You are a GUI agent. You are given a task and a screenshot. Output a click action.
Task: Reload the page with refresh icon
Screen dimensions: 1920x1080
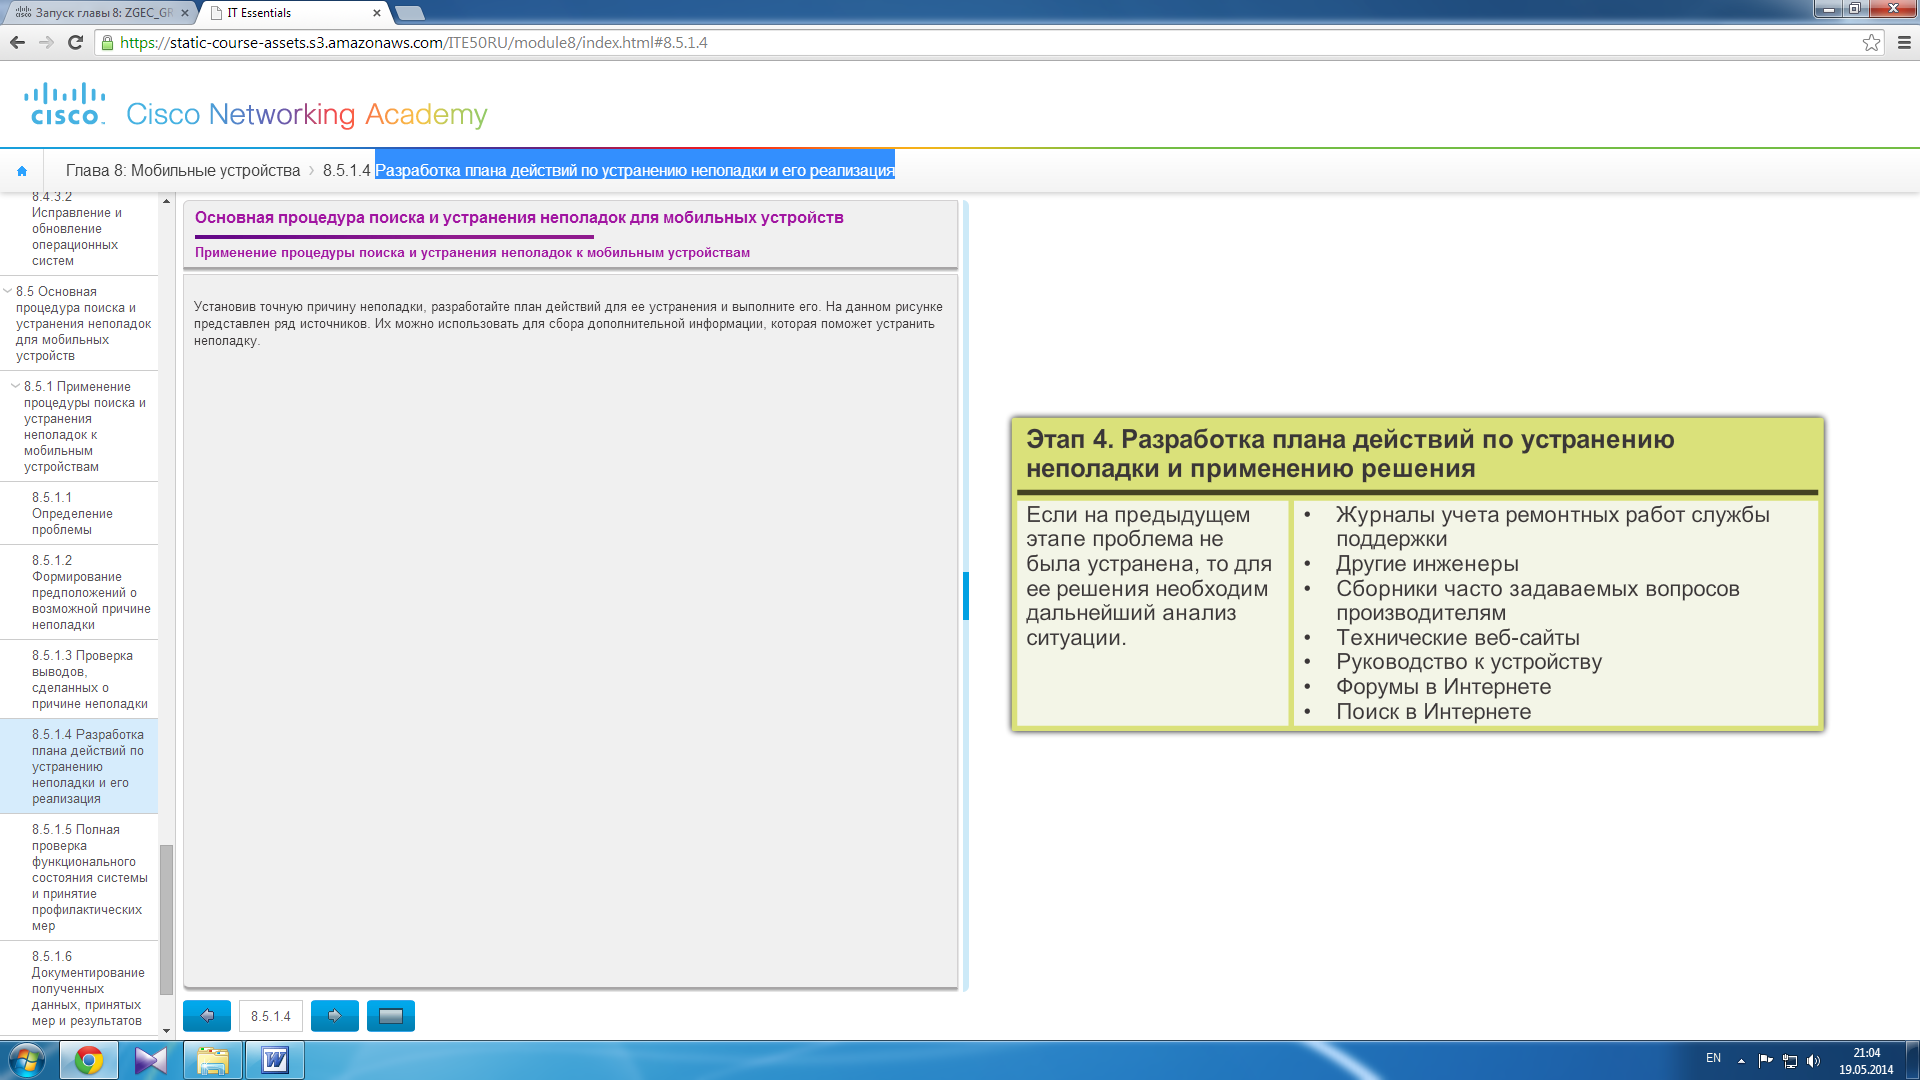coord(75,42)
